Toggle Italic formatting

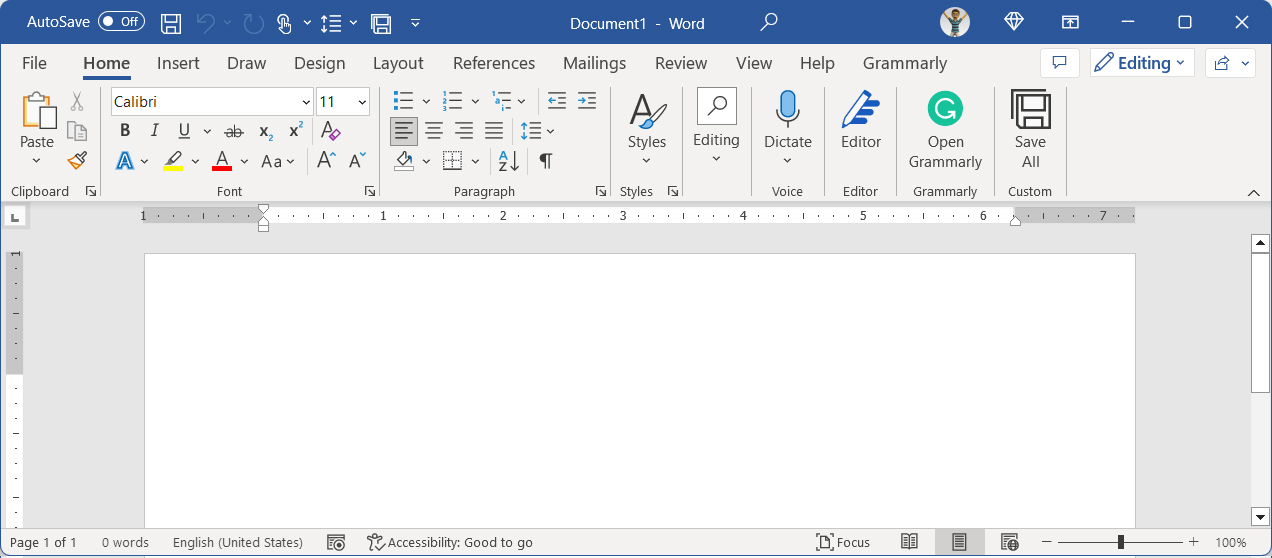(x=154, y=131)
